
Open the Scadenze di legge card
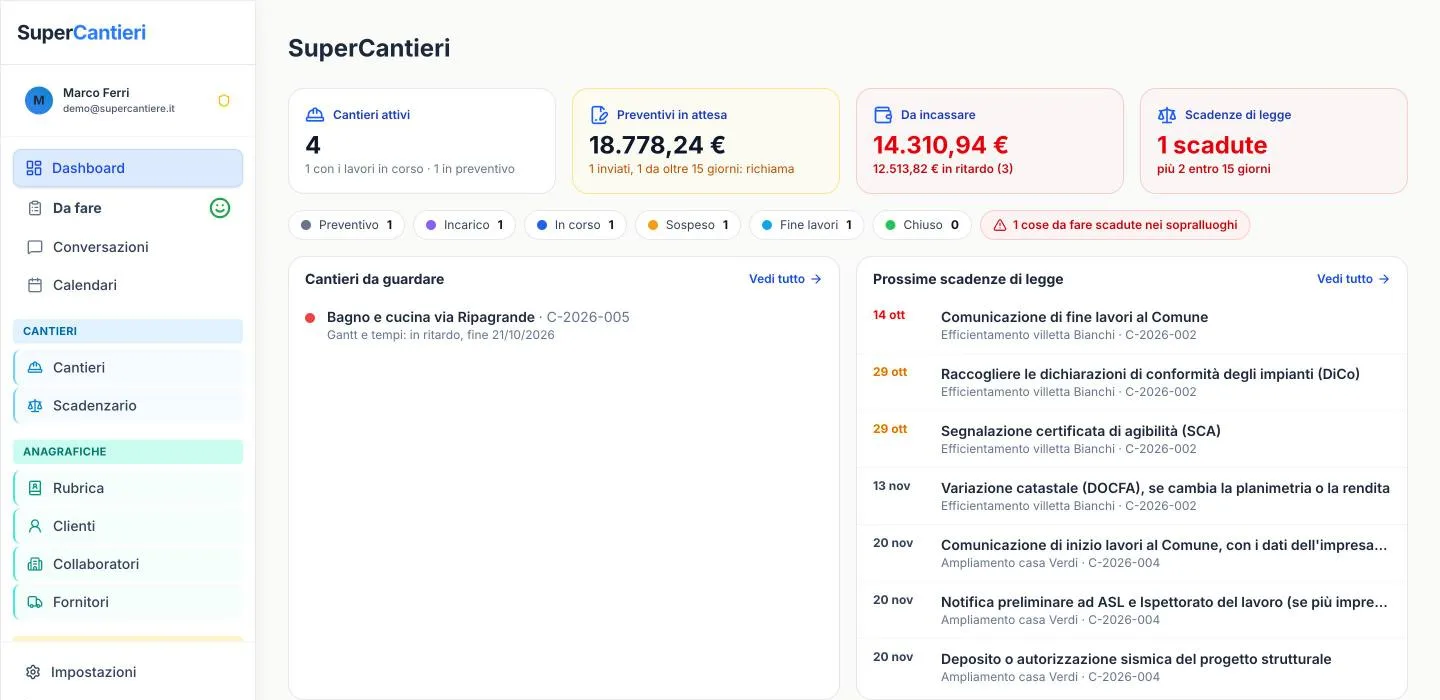tap(1274, 141)
